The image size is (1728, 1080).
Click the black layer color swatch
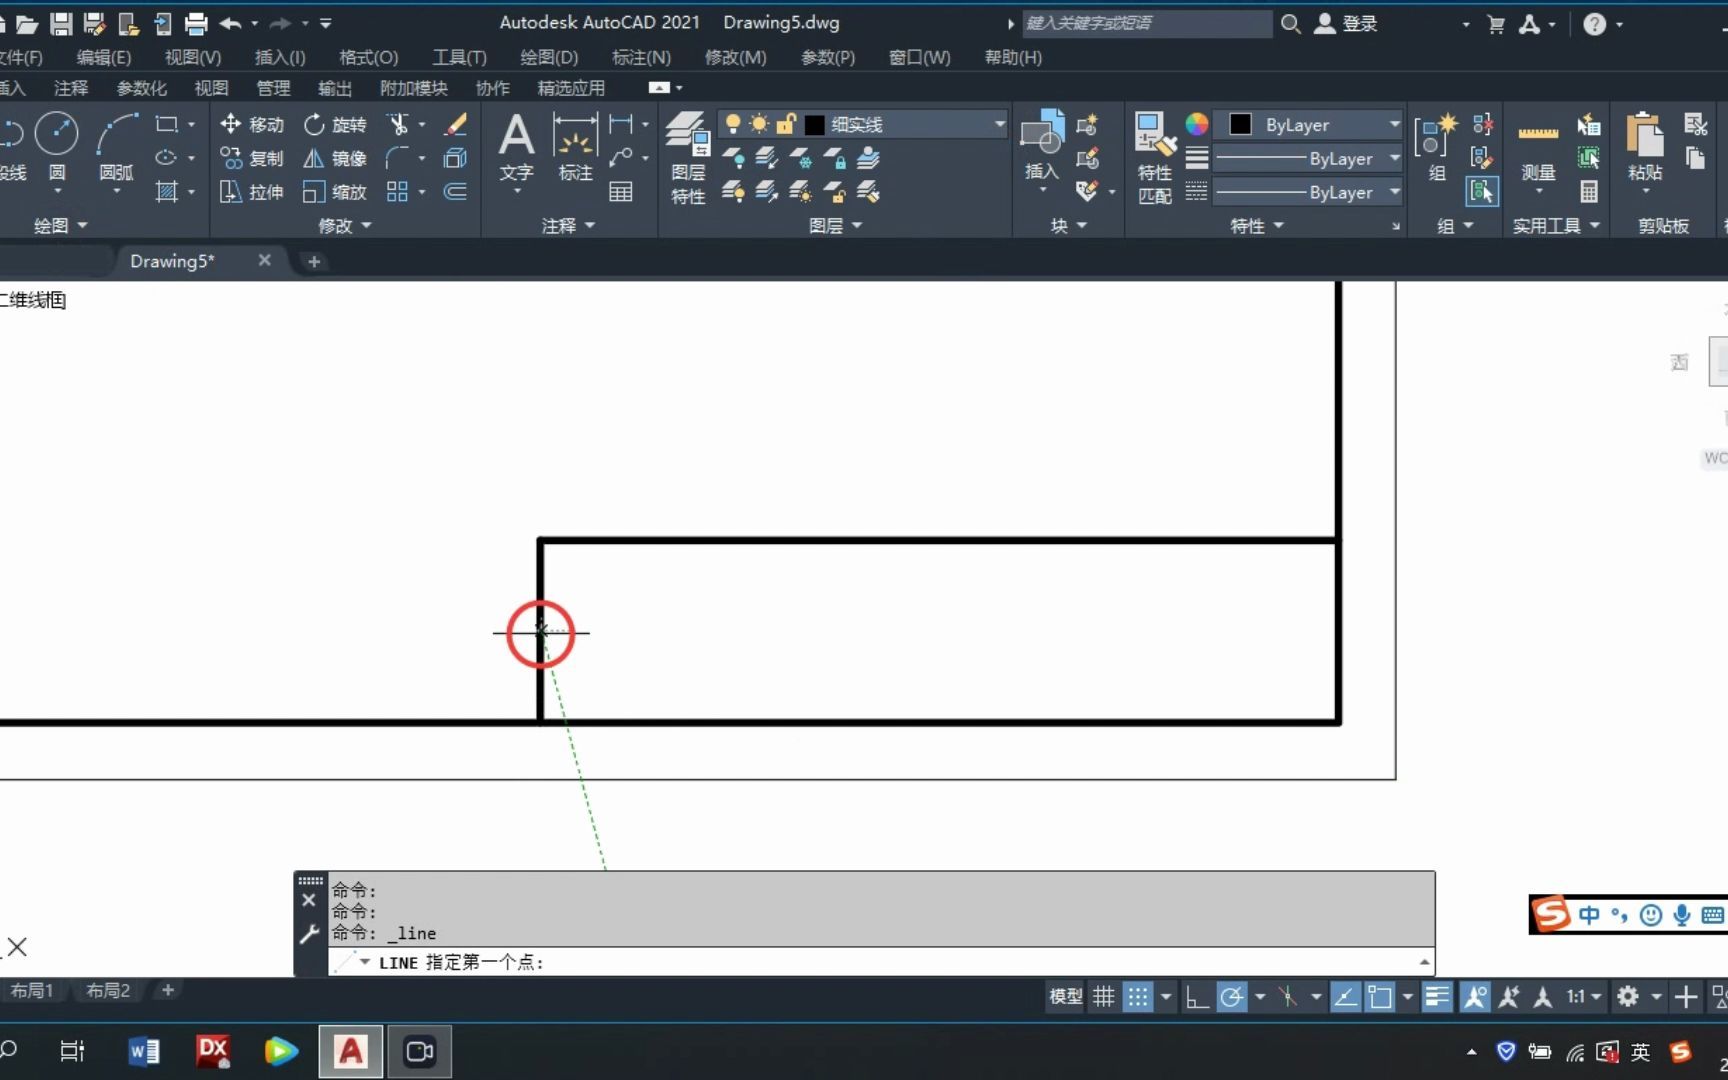(x=815, y=124)
